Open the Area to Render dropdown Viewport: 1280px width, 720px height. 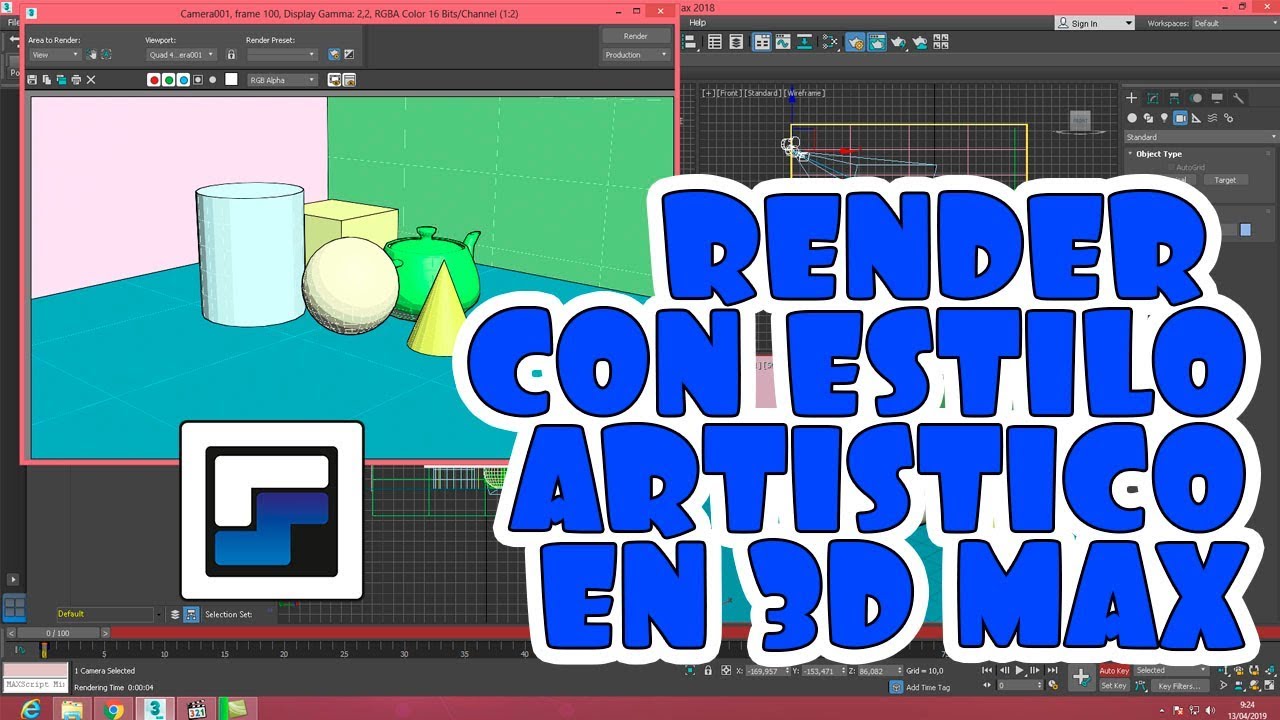[x=55, y=55]
